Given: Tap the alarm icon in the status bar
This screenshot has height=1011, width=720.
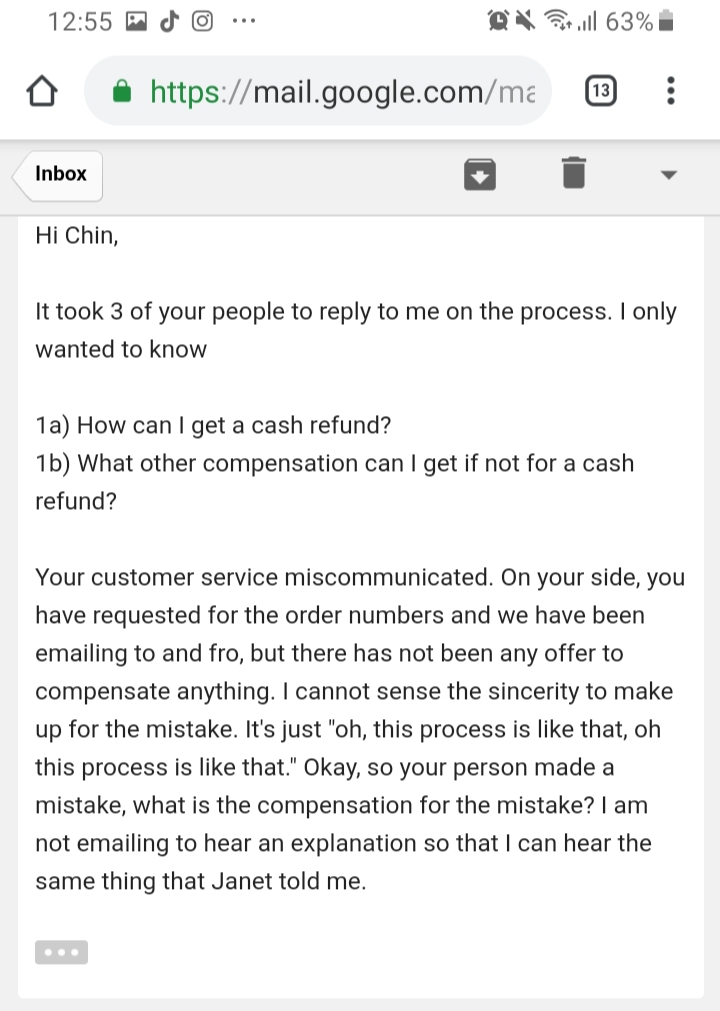Looking at the screenshot, I should click(x=498, y=21).
